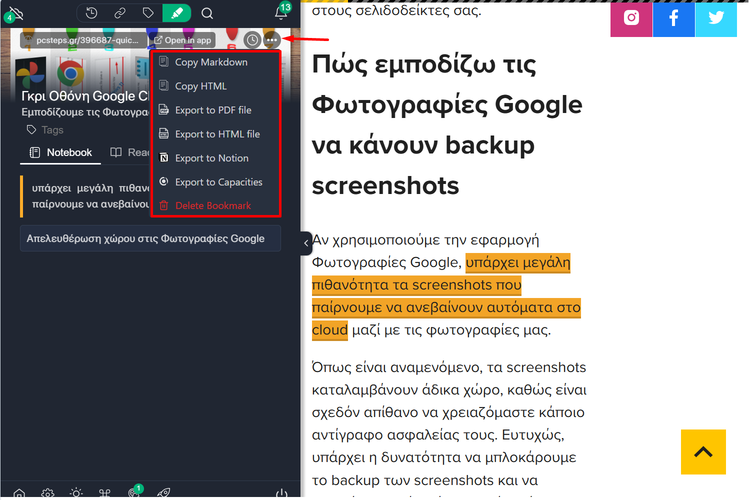Click the cloud sync off icon

[14, 13]
